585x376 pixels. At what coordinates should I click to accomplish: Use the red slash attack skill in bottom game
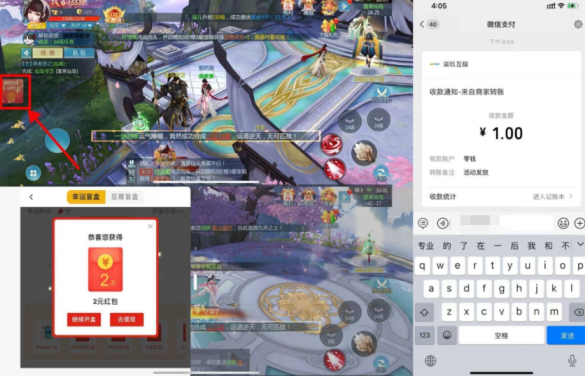(x=334, y=359)
